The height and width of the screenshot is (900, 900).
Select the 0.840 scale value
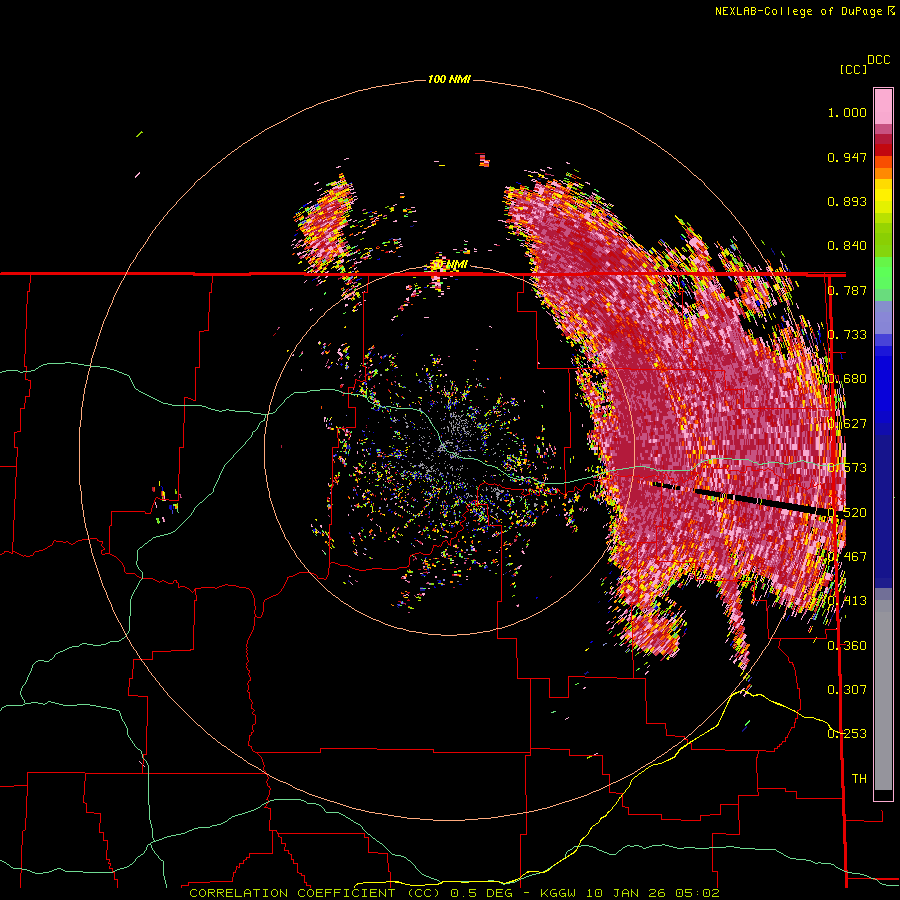847,246
